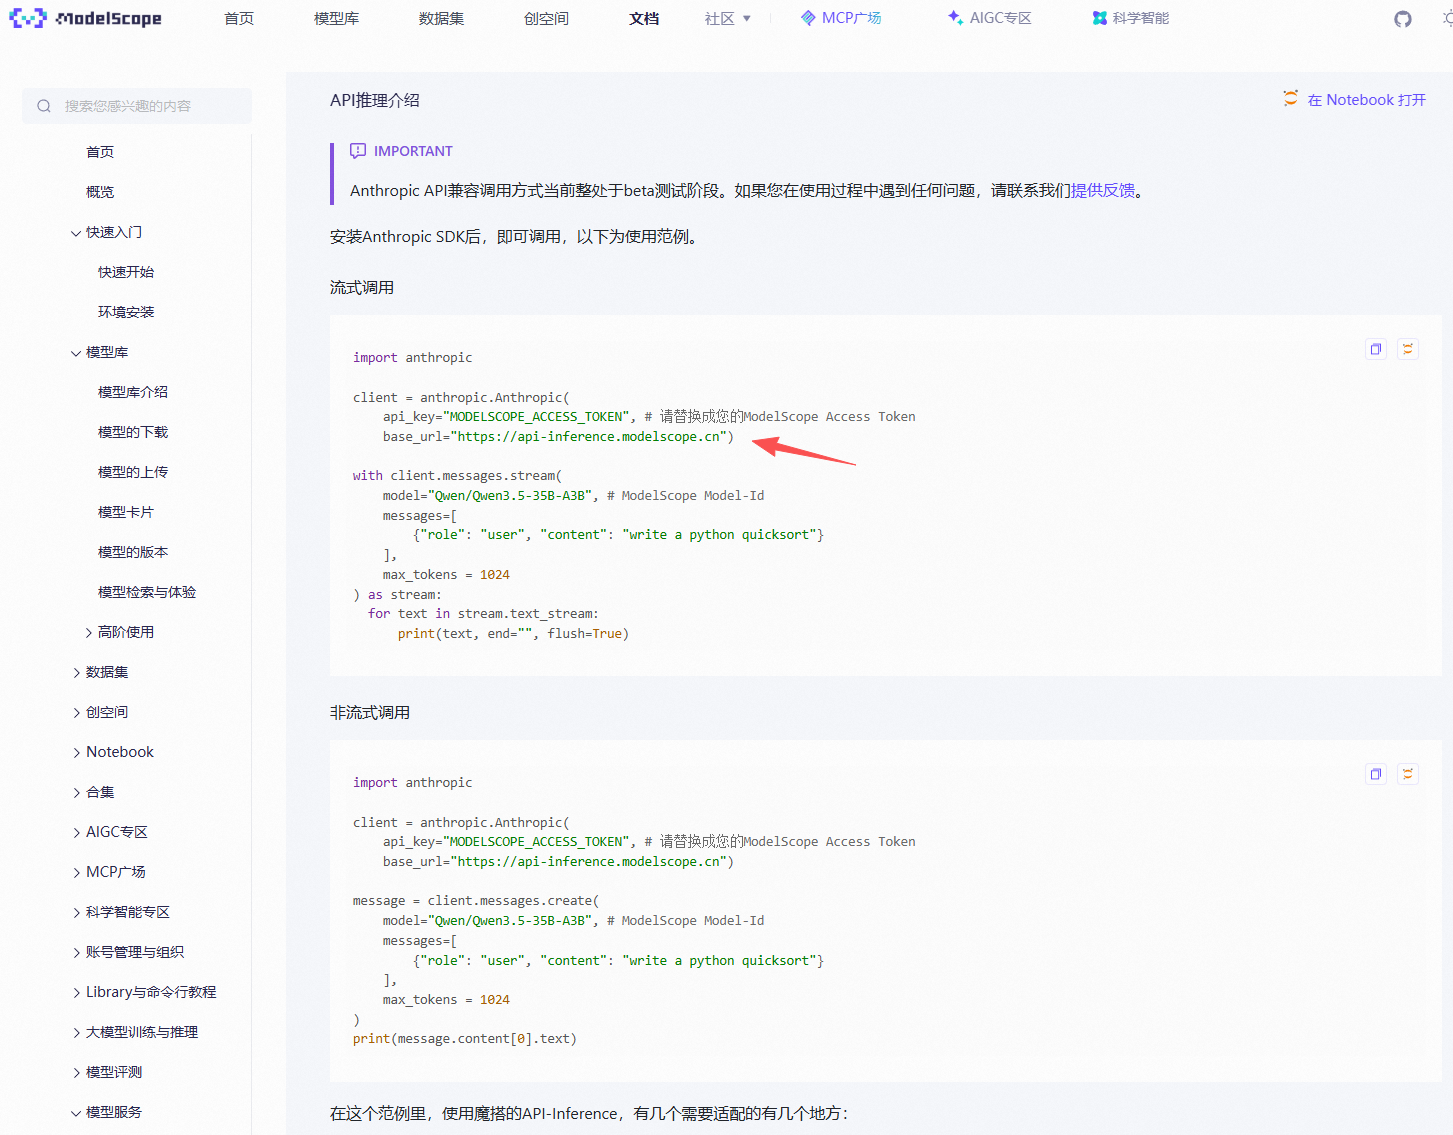Open 数据集 in top navigation
The width and height of the screenshot is (1453, 1135).
[x=441, y=18]
